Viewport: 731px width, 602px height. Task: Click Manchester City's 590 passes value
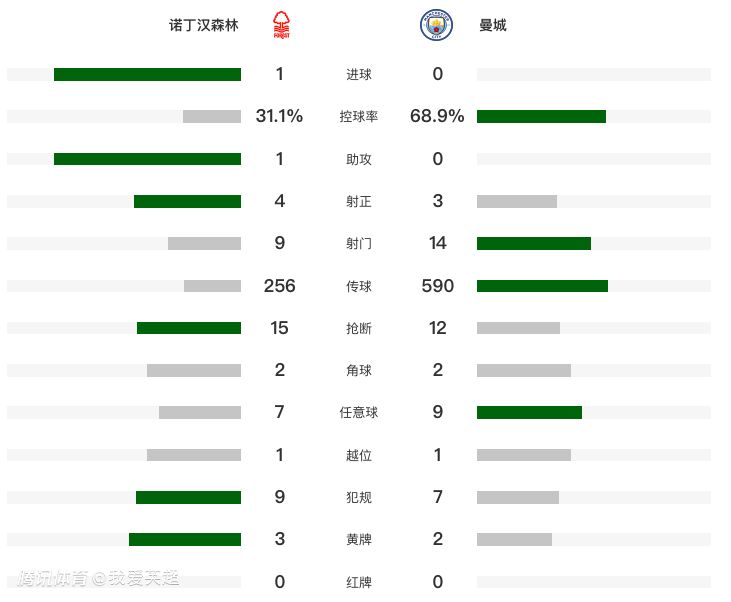click(437, 286)
